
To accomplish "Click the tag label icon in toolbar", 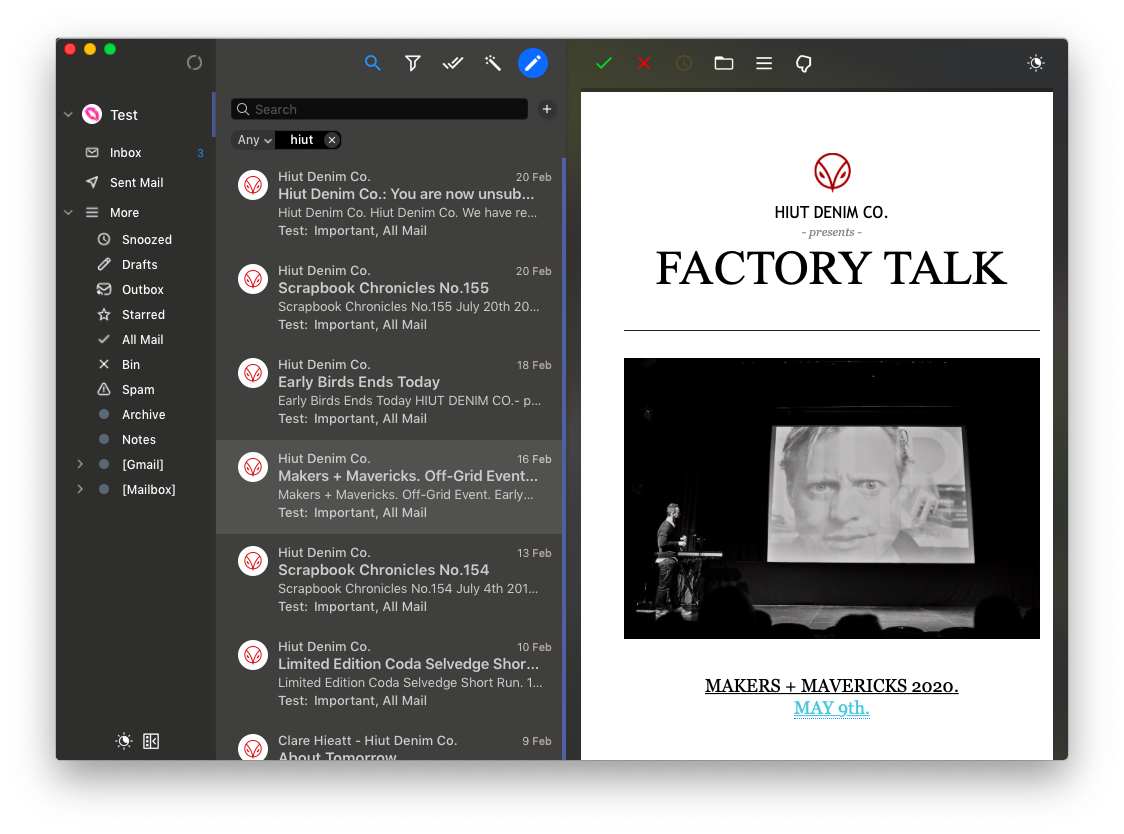I will (804, 64).
